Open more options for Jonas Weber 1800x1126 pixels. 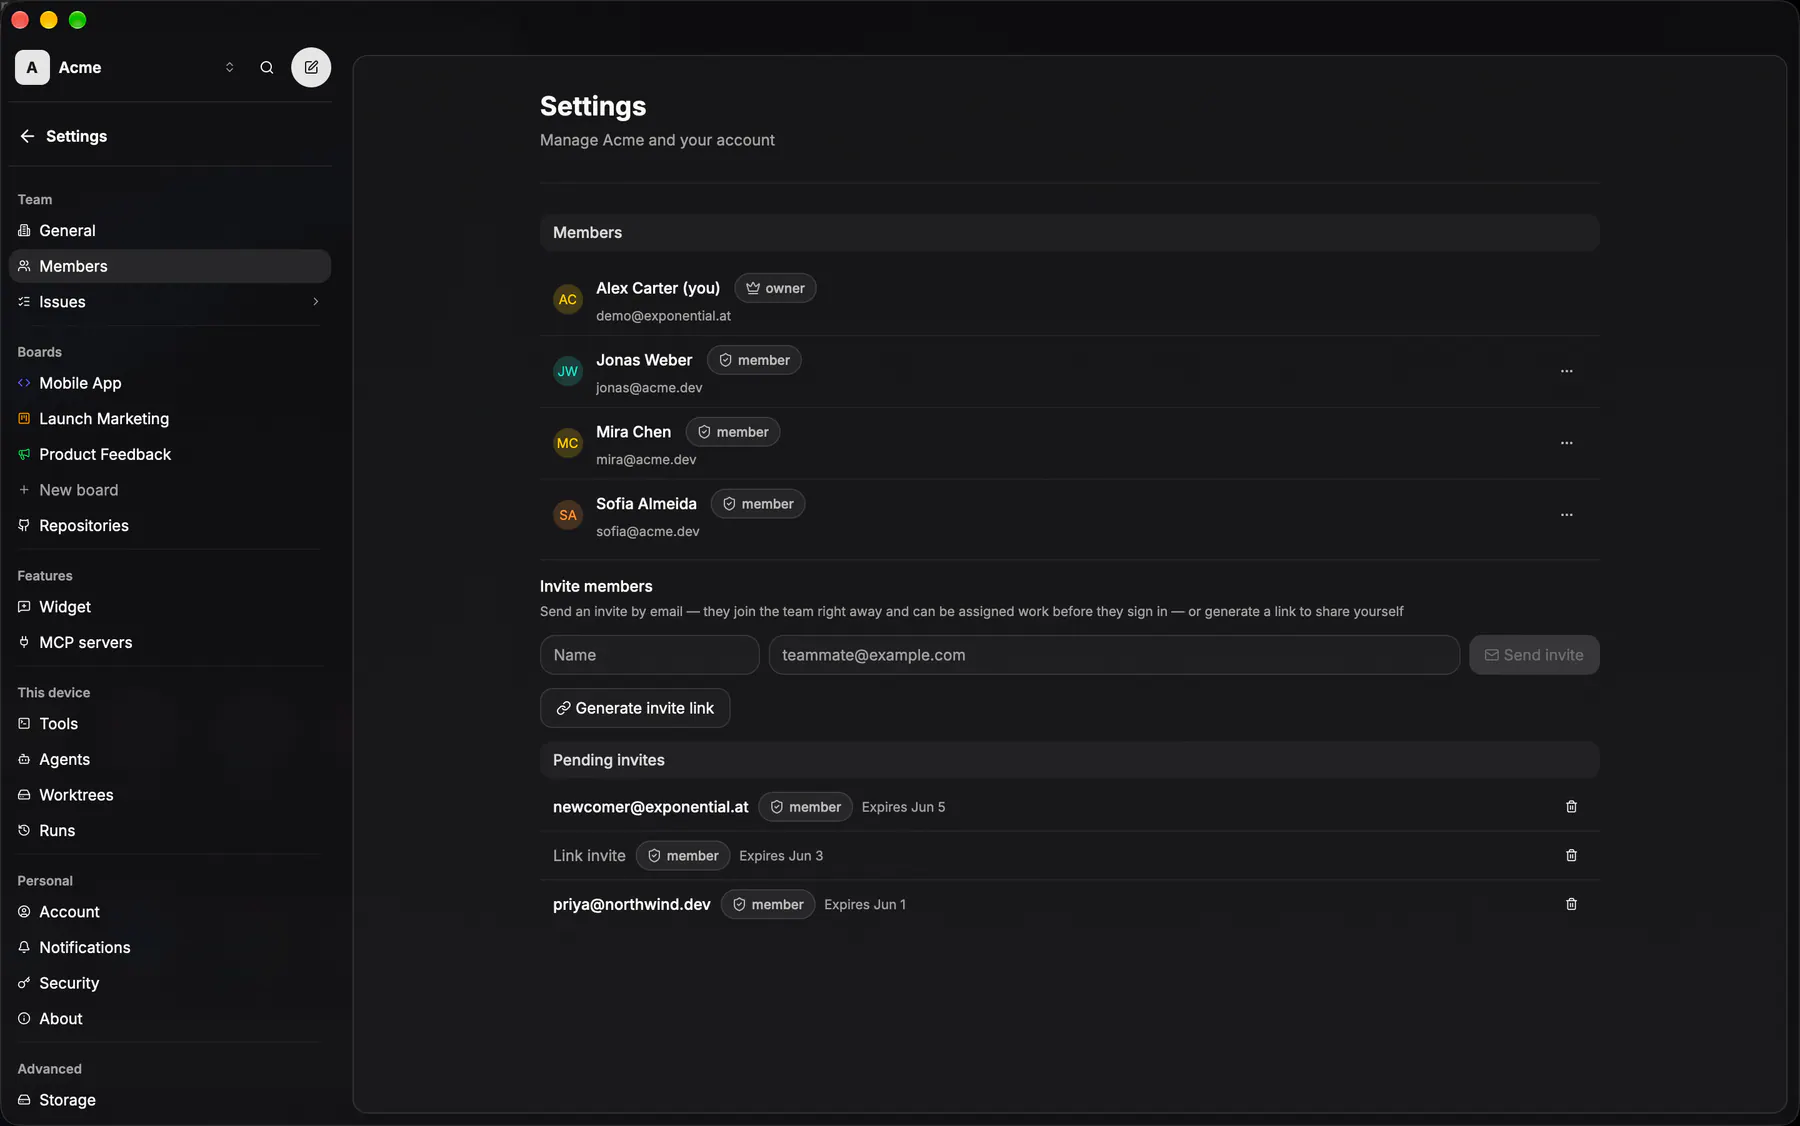tap(1566, 371)
